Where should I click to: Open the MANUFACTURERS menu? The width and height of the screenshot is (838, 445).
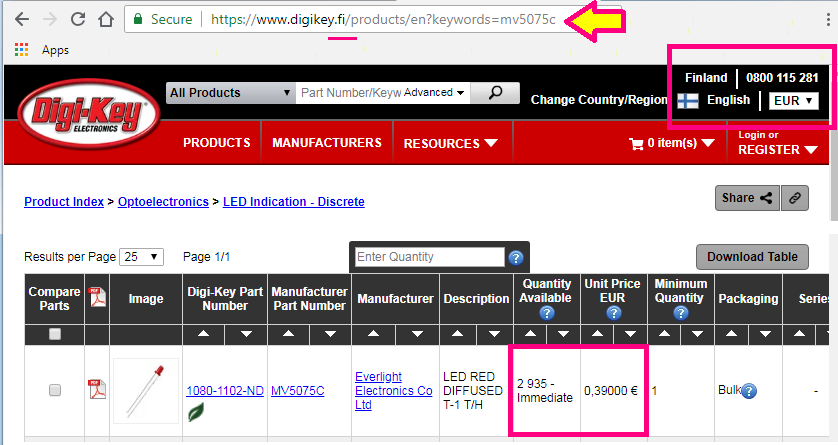327,143
